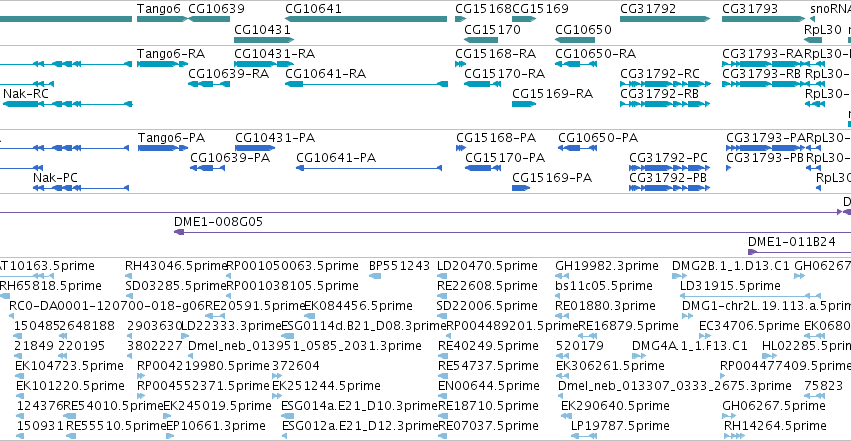Screen dimensions: 851x441
Task: Select the DME1-011B24 clone label
Action: [792, 242]
